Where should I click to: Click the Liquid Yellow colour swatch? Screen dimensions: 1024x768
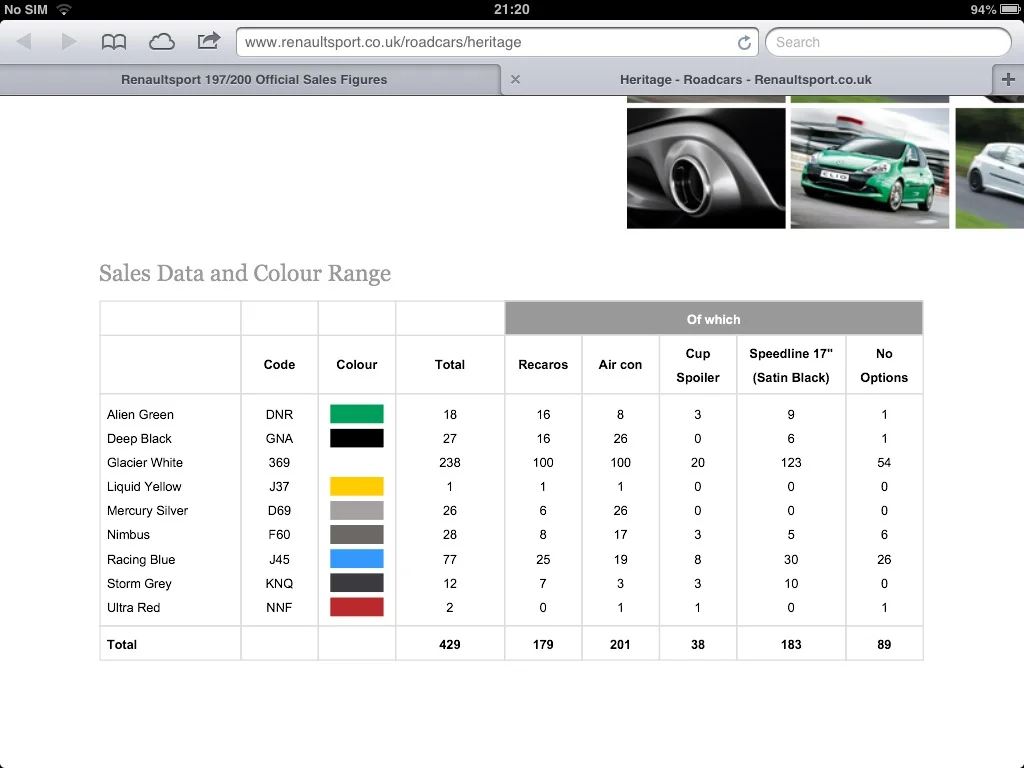point(357,487)
